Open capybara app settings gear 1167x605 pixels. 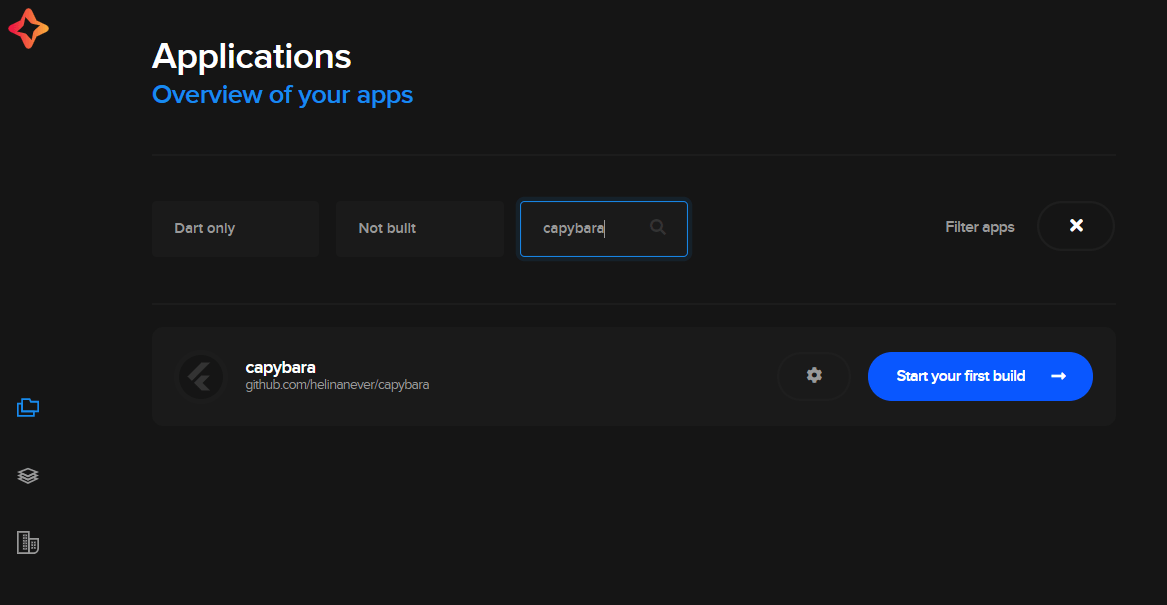813,376
